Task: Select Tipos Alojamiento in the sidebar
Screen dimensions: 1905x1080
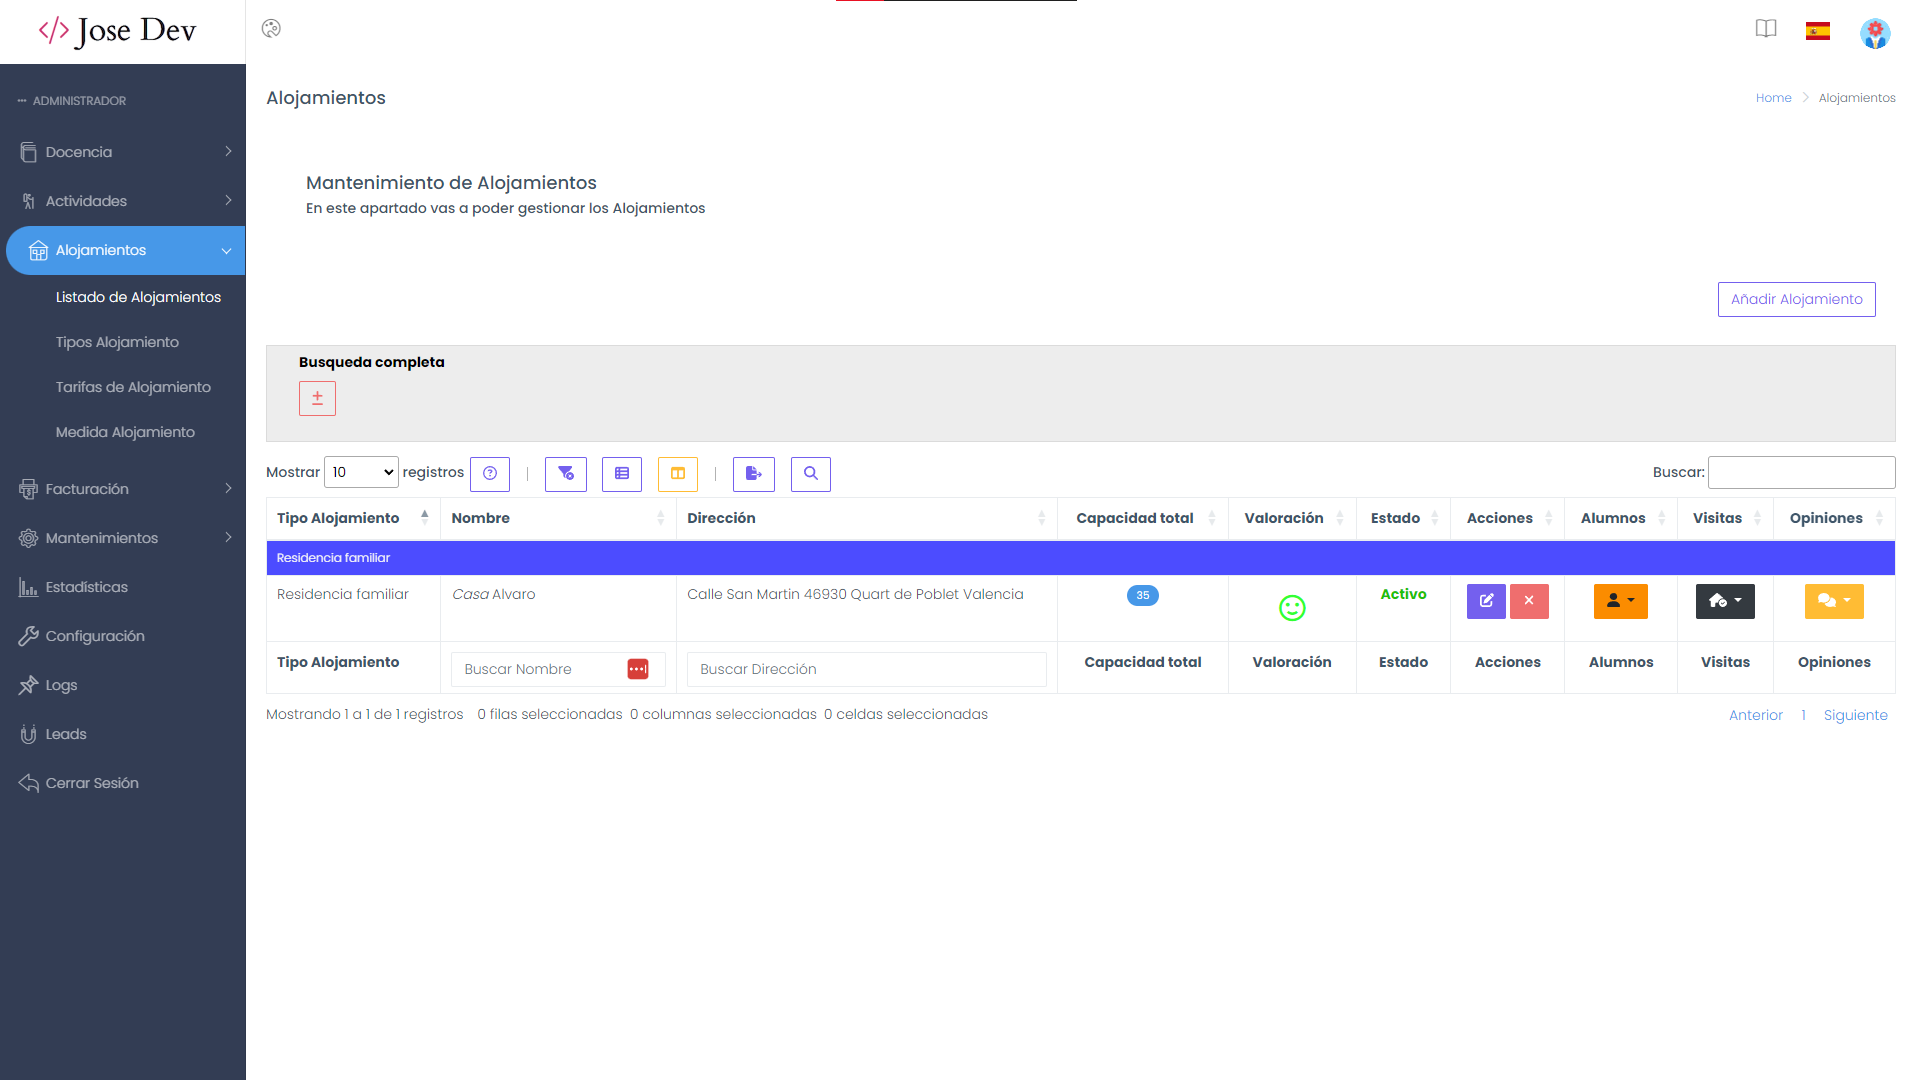Action: [117, 342]
